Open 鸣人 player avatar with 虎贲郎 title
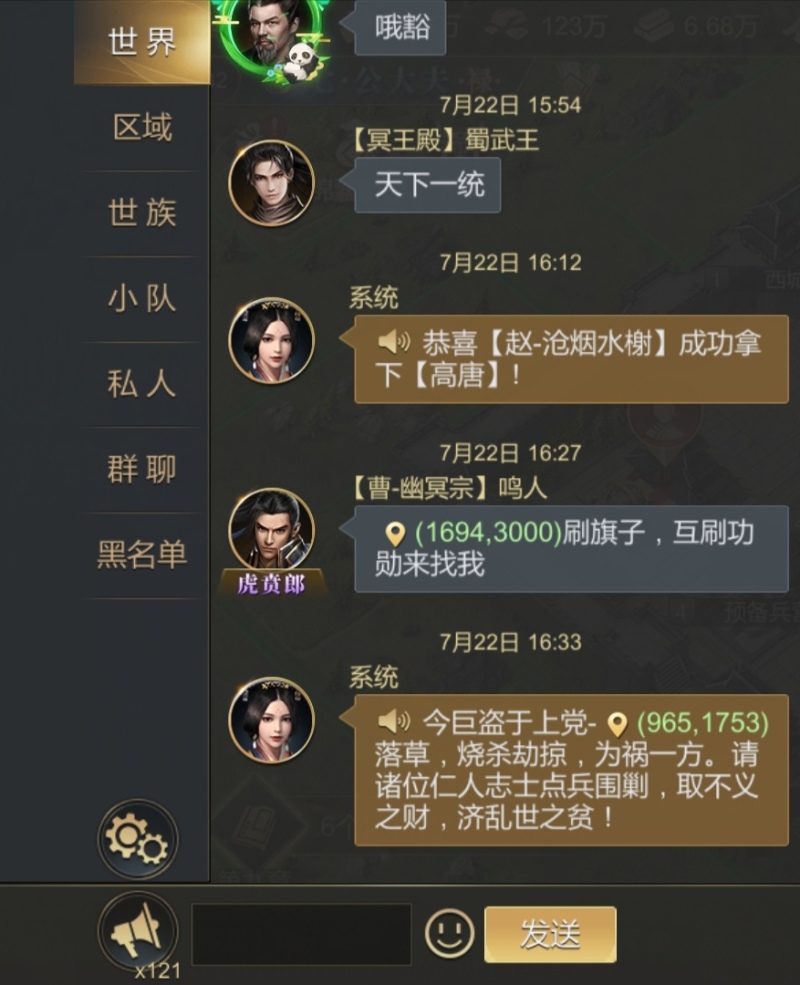 [271, 539]
